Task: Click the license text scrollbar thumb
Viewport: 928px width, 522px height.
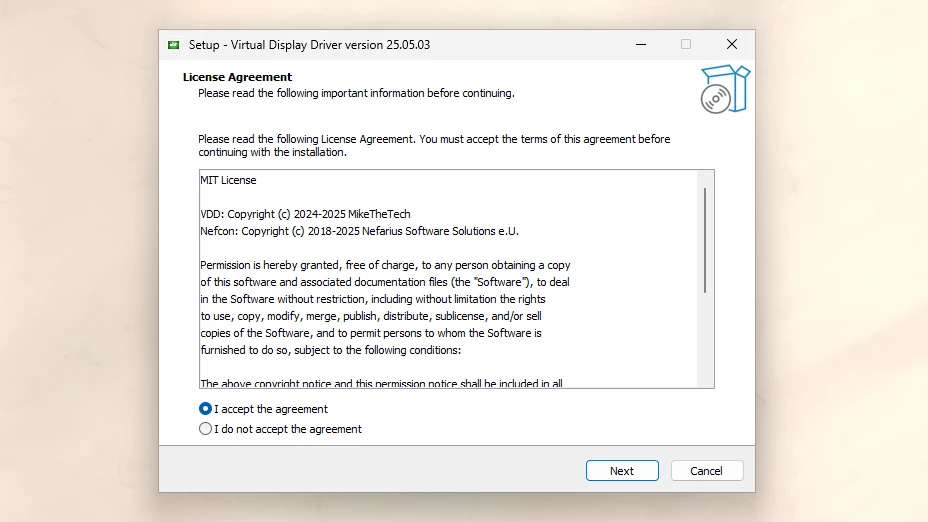Action: pyautogui.click(x=705, y=240)
